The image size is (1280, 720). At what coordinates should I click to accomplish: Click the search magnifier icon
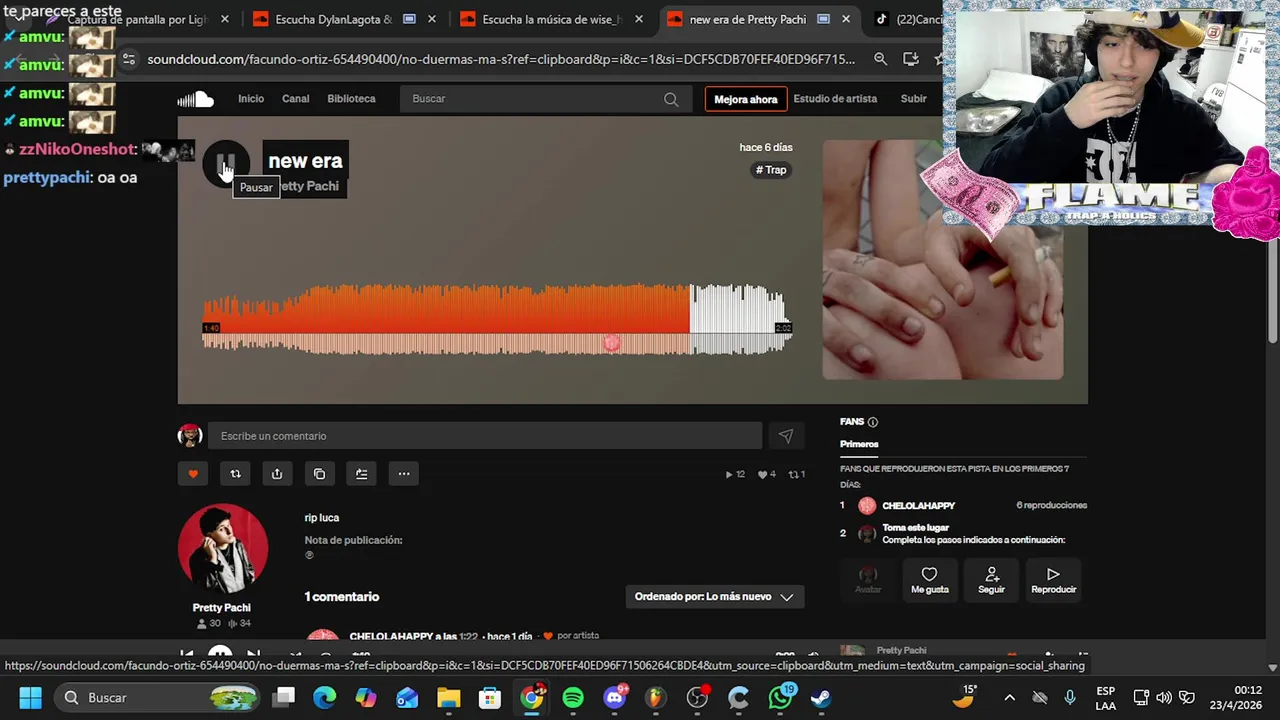(x=671, y=99)
